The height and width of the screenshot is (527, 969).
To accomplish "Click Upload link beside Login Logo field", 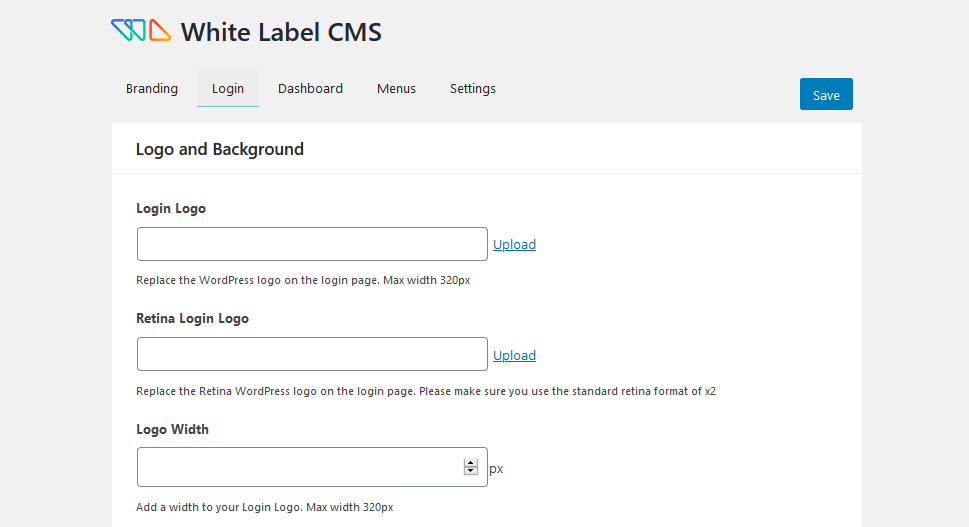I will (x=514, y=245).
